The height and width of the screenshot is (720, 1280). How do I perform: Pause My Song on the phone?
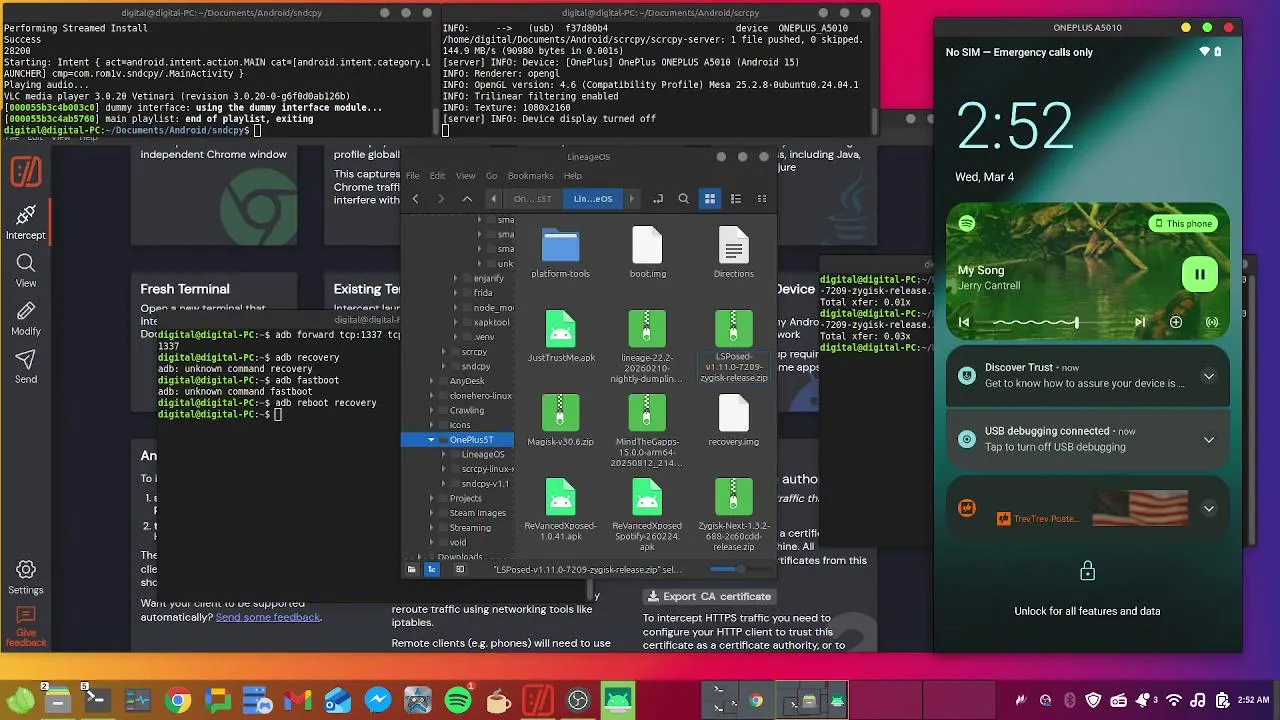1200,274
